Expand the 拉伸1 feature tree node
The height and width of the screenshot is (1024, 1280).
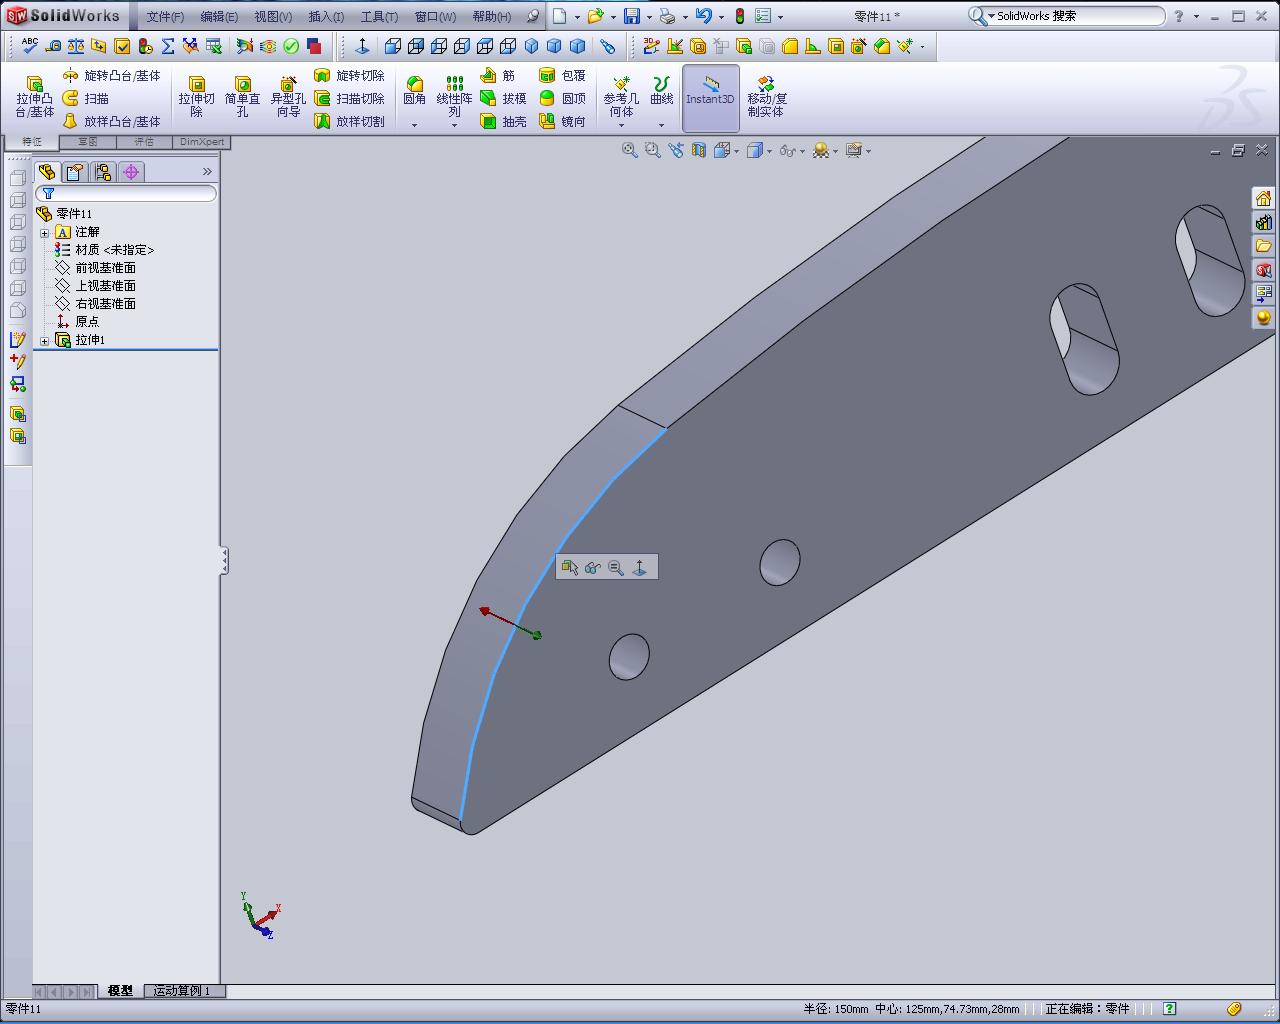click(44, 341)
